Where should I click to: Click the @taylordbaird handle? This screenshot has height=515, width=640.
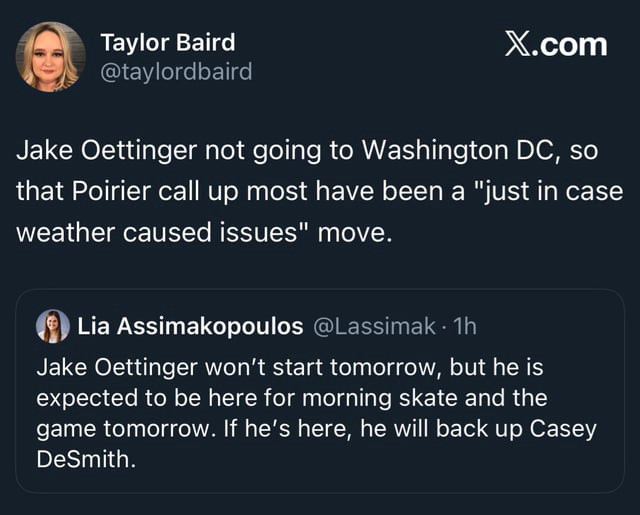coord(176,71)
